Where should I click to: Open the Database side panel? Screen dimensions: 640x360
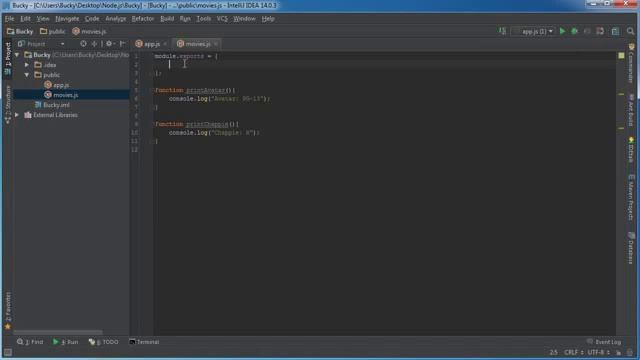[631, 248]
